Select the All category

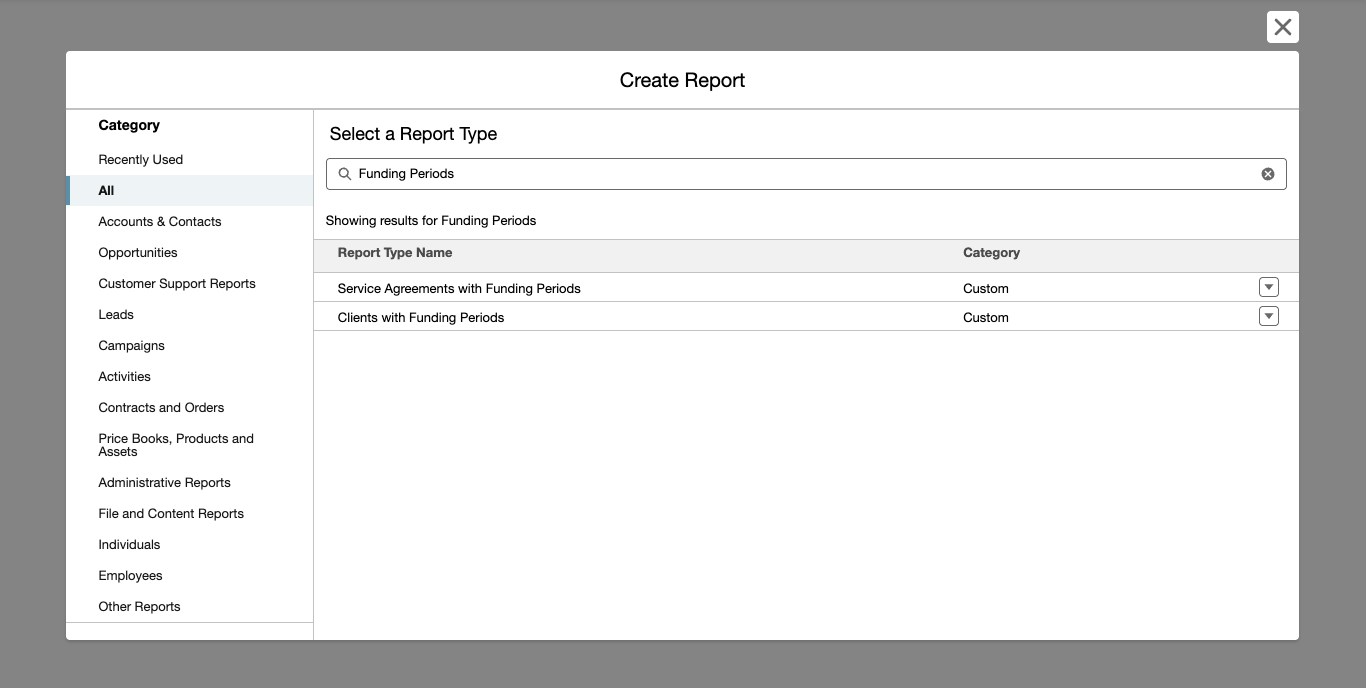(x=106, y=191)
